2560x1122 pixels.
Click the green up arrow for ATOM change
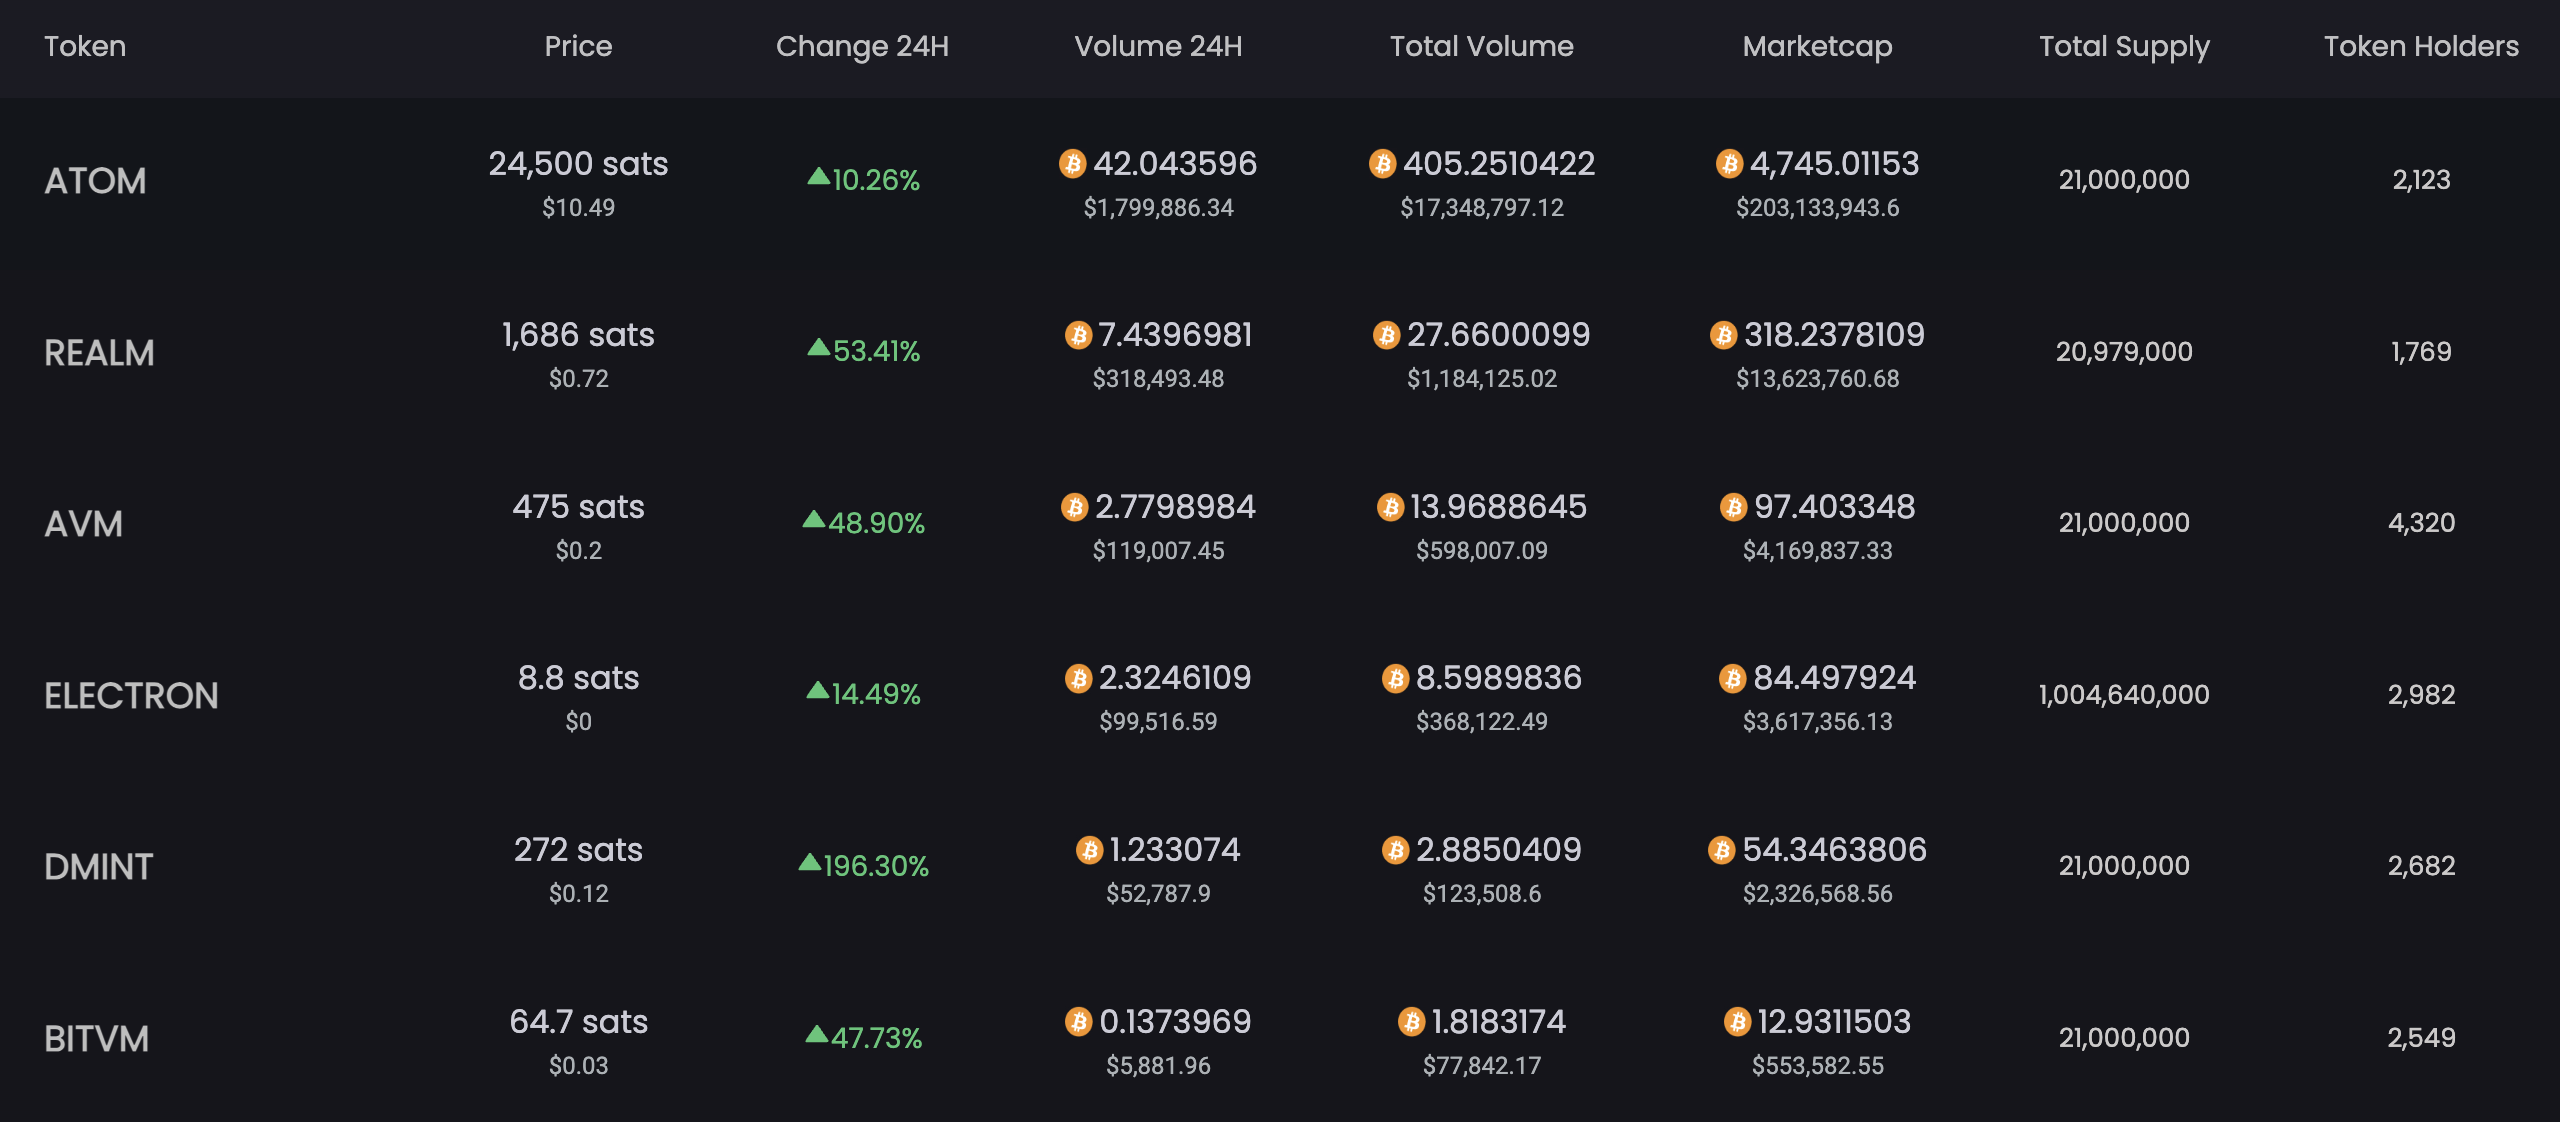pyautogui.click(x=818, y=176)
